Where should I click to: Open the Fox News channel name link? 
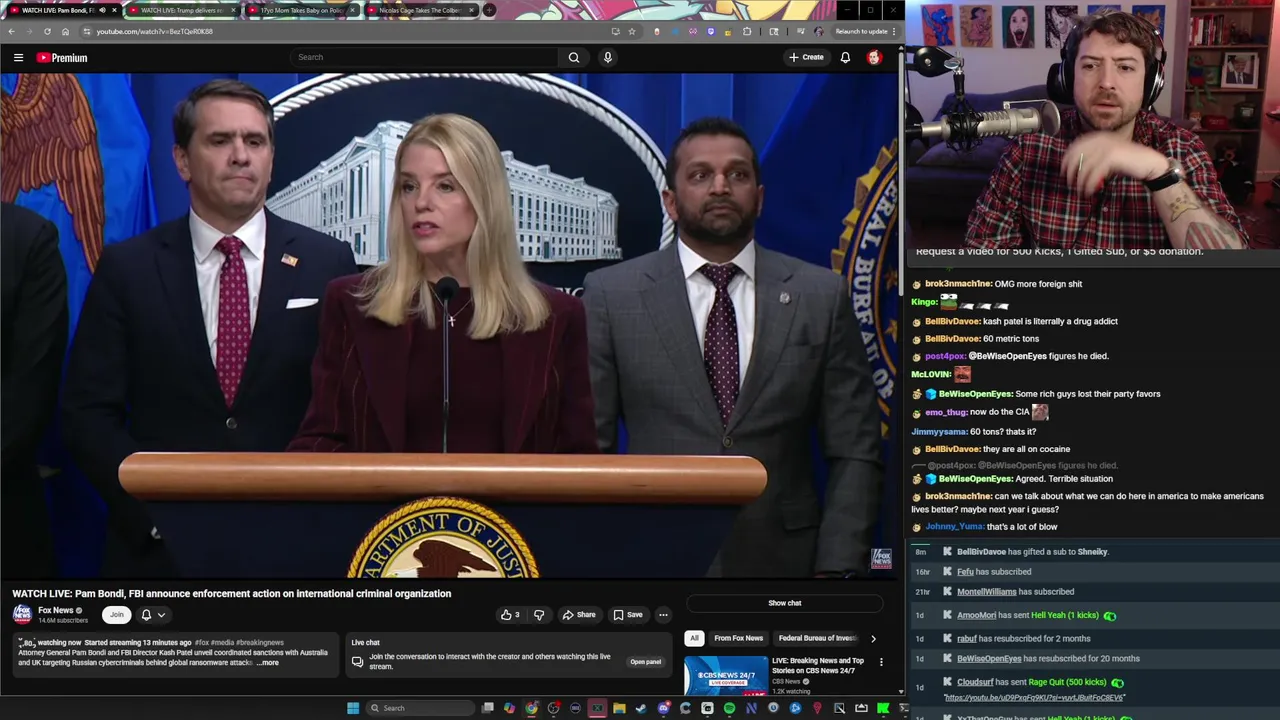(x=55, y=610)
